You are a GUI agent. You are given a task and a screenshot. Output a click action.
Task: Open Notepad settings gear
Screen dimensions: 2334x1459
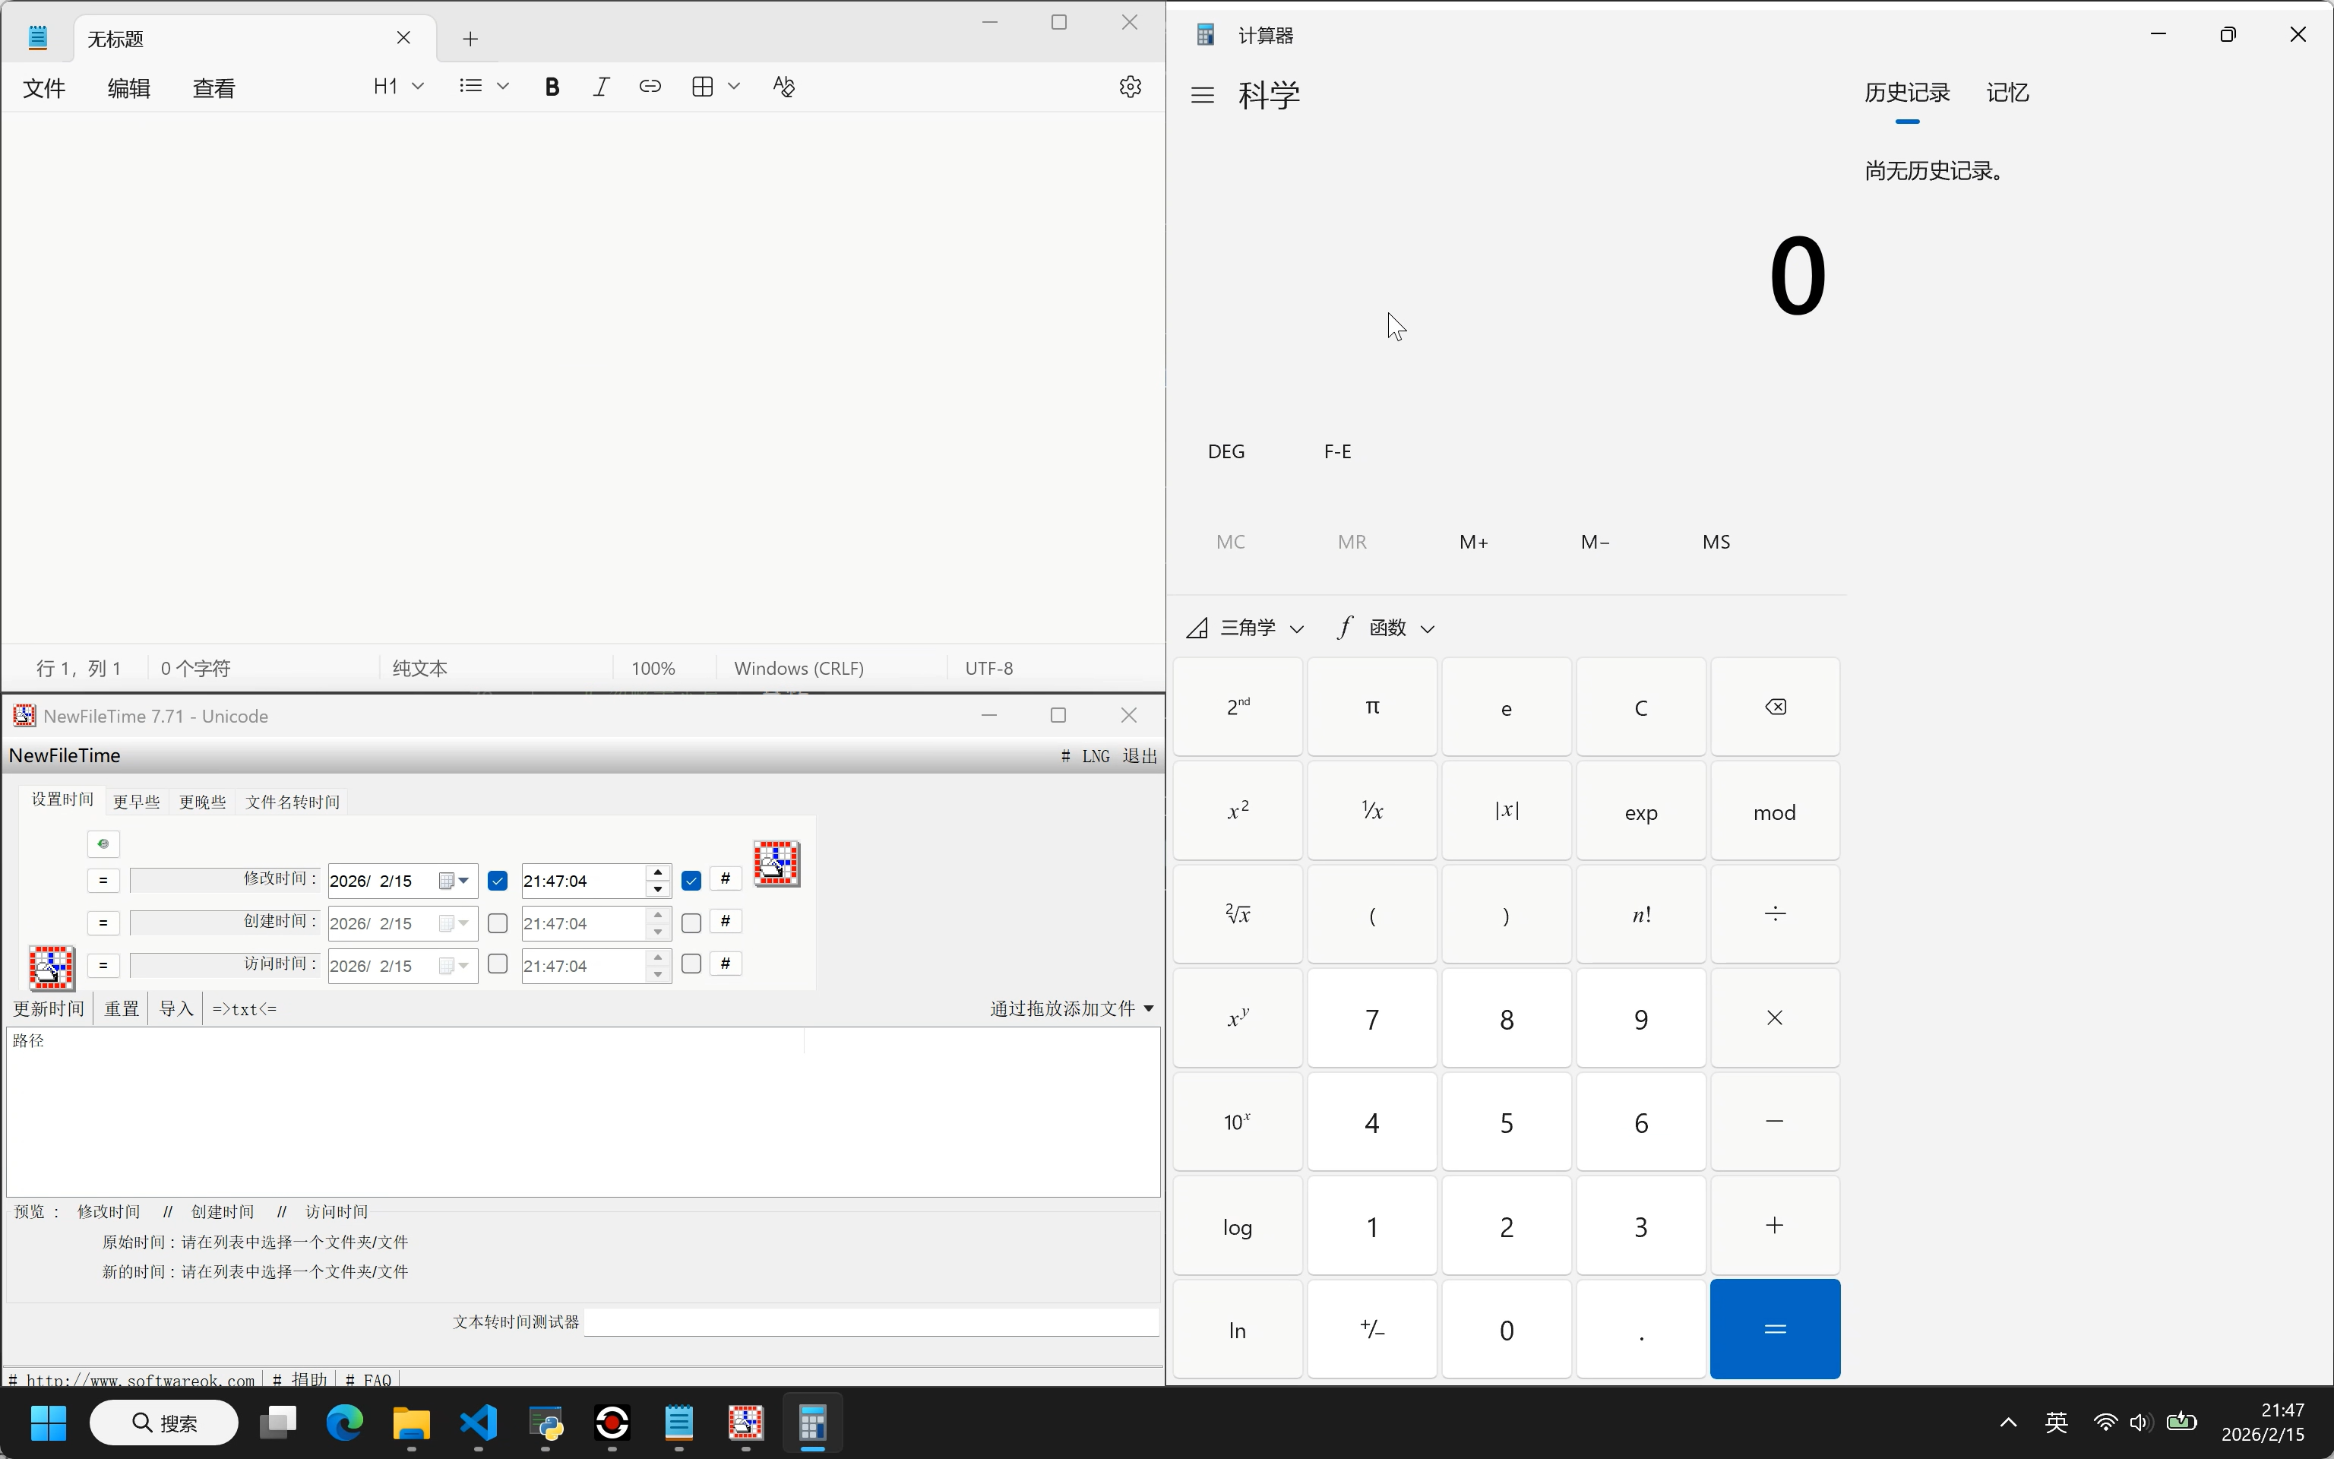1130,87
